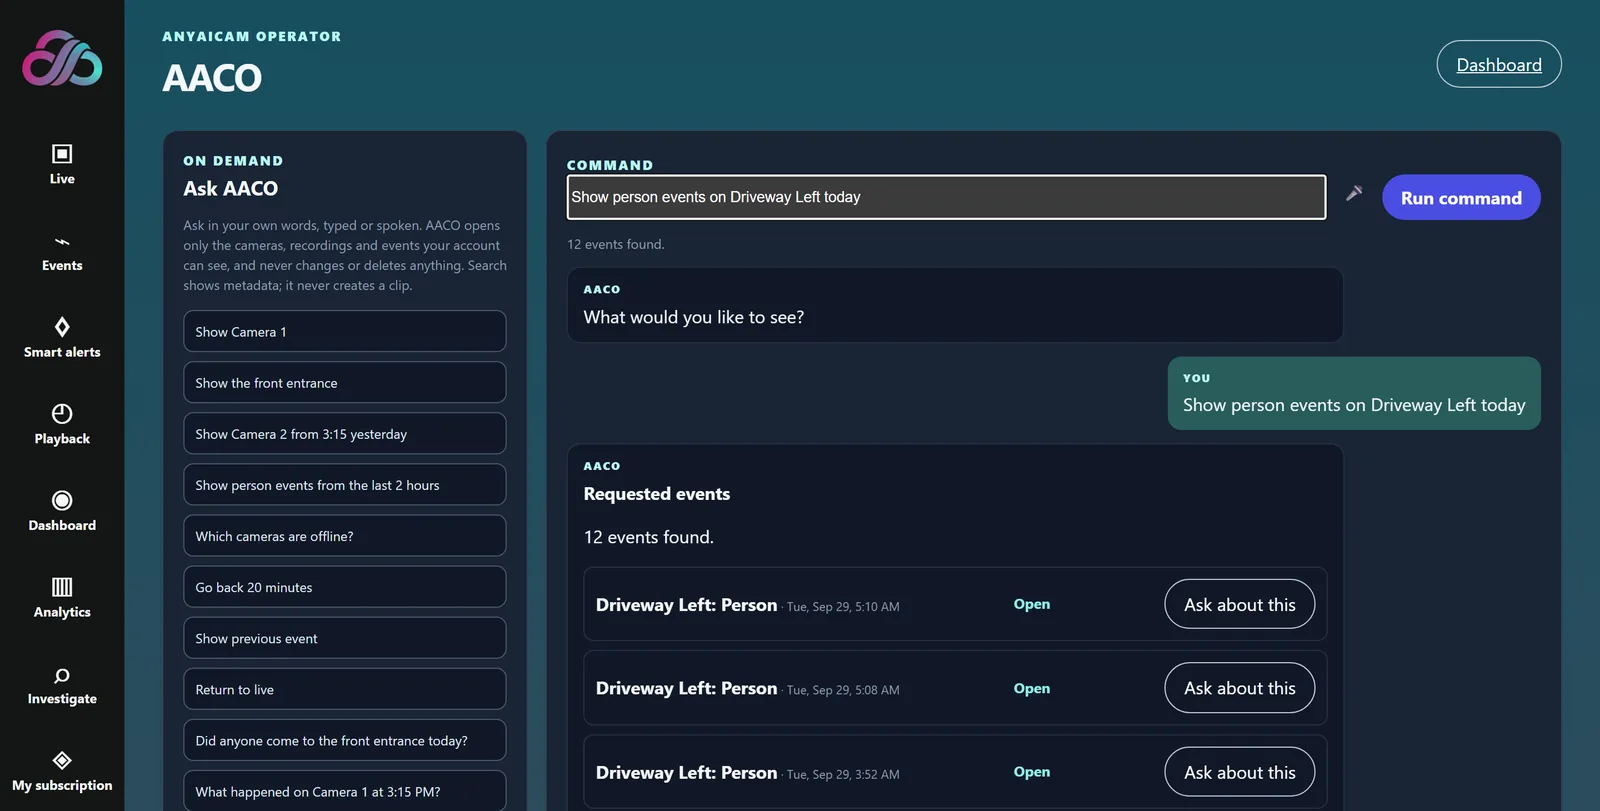Select 'Show previous event' suggestion

click(345, 638)
